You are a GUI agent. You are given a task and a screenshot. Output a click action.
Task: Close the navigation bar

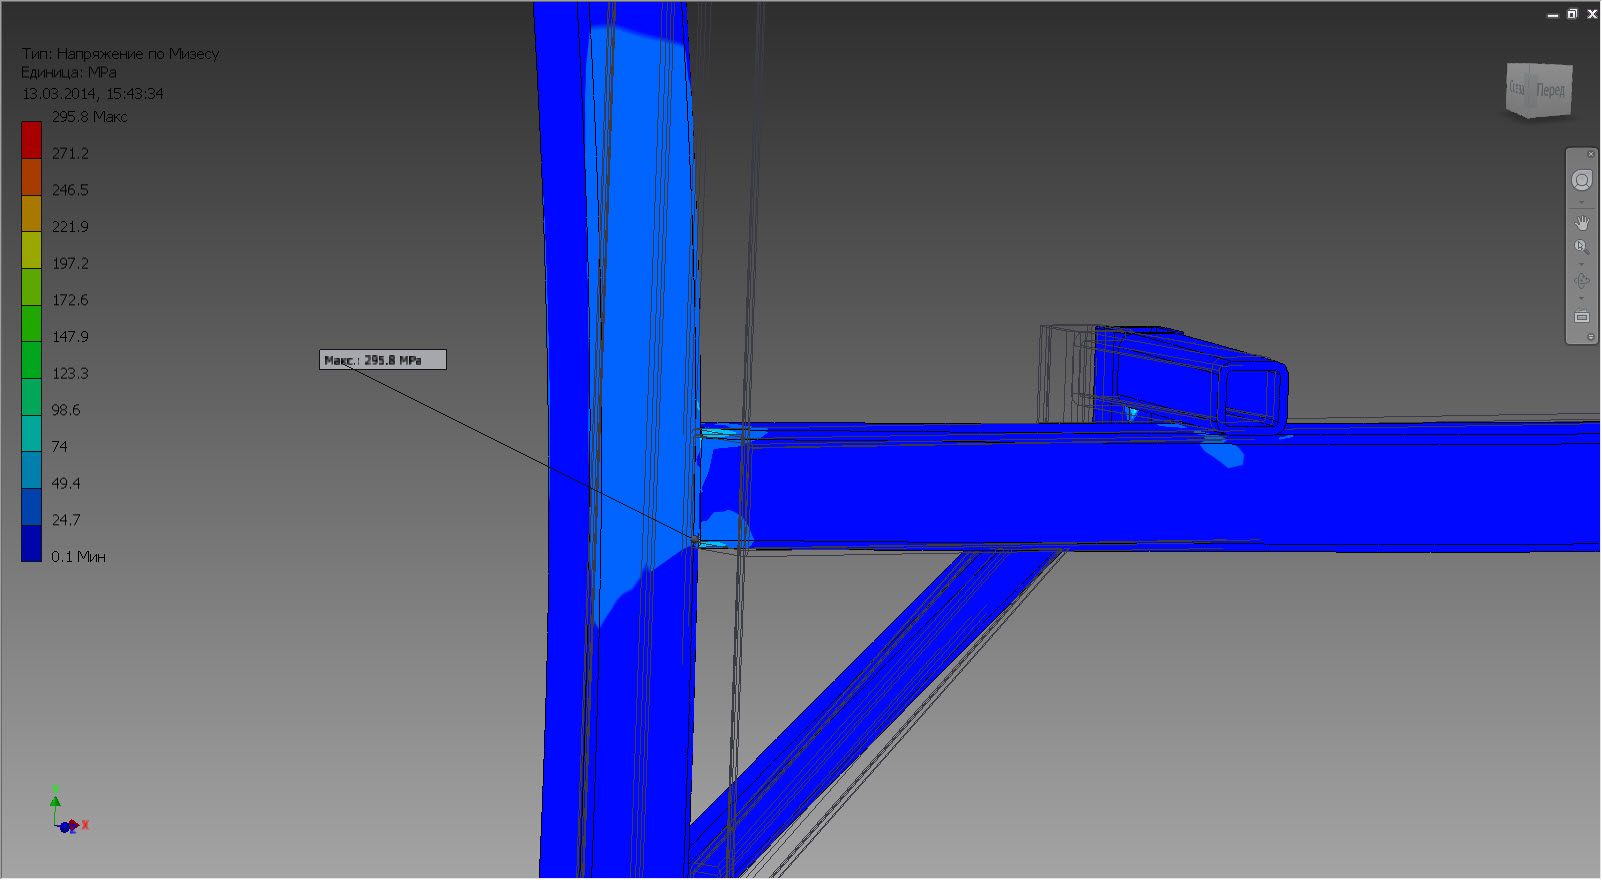(1591, 154)
